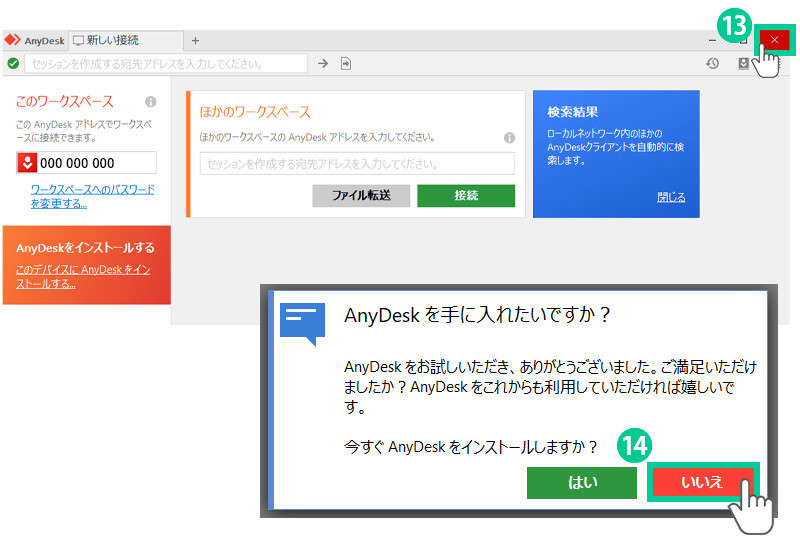This screenshot has height=543, width=800.
Task: Open the session history clock icon
Action: (712, 63)
